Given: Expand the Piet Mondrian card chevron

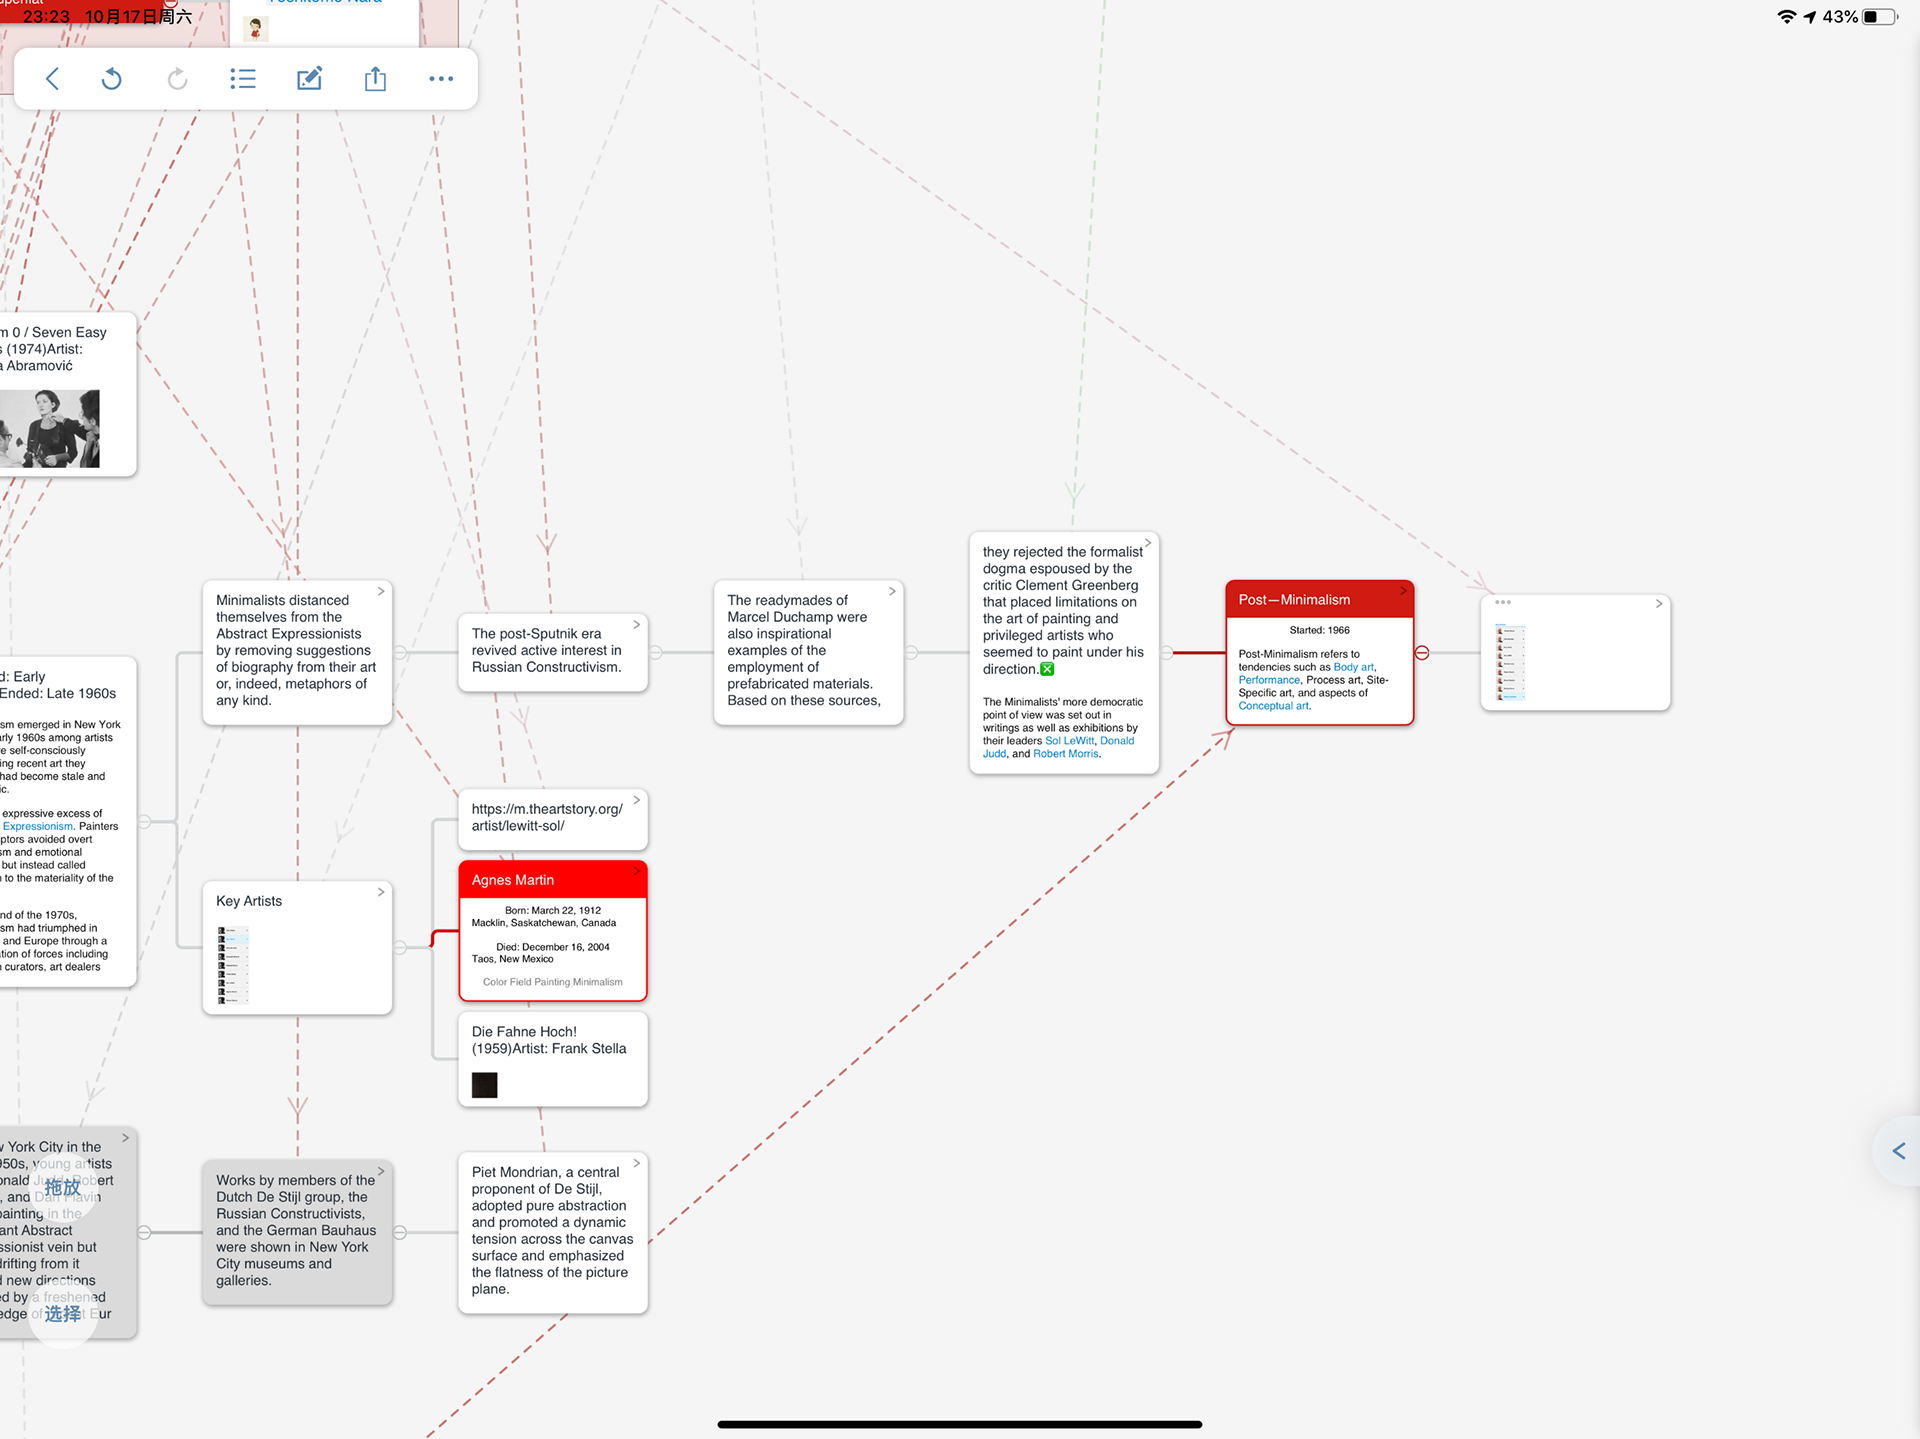Looking at the screenshot, I should pyautogui.click(x=637, y=1163).
